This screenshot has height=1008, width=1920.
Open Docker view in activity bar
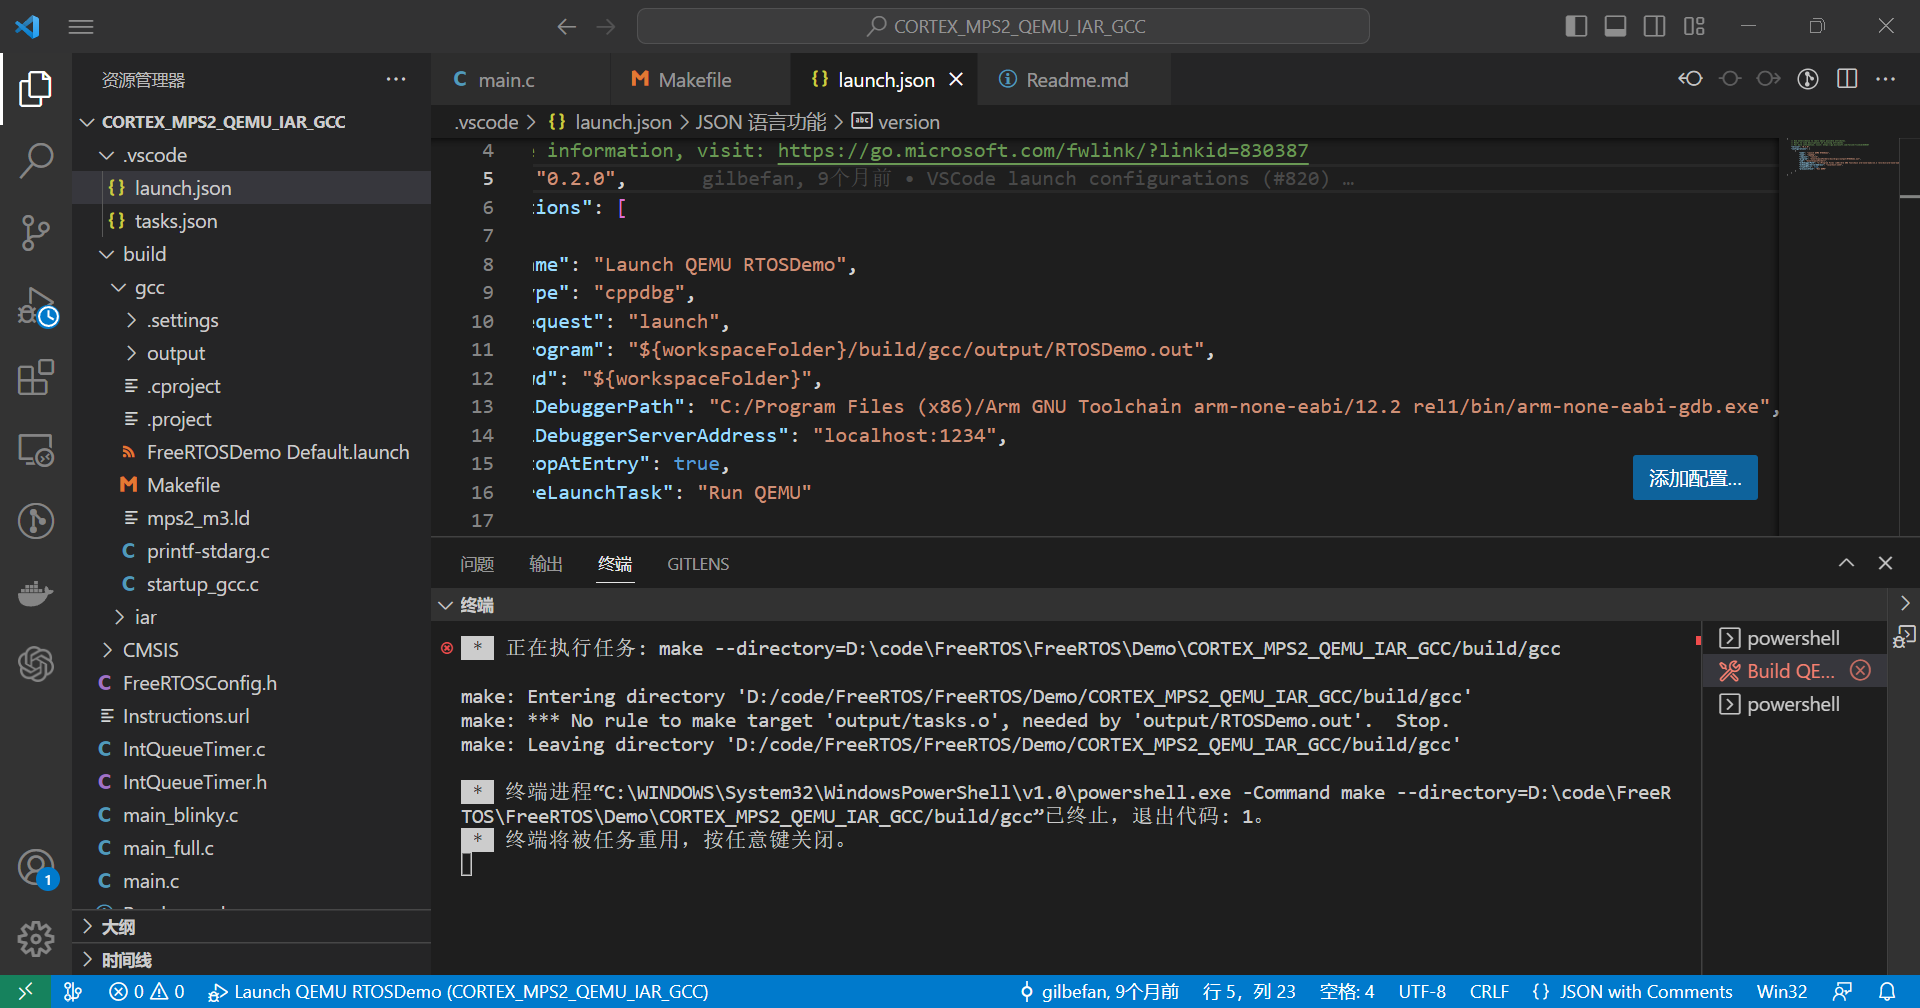(36, 592)
